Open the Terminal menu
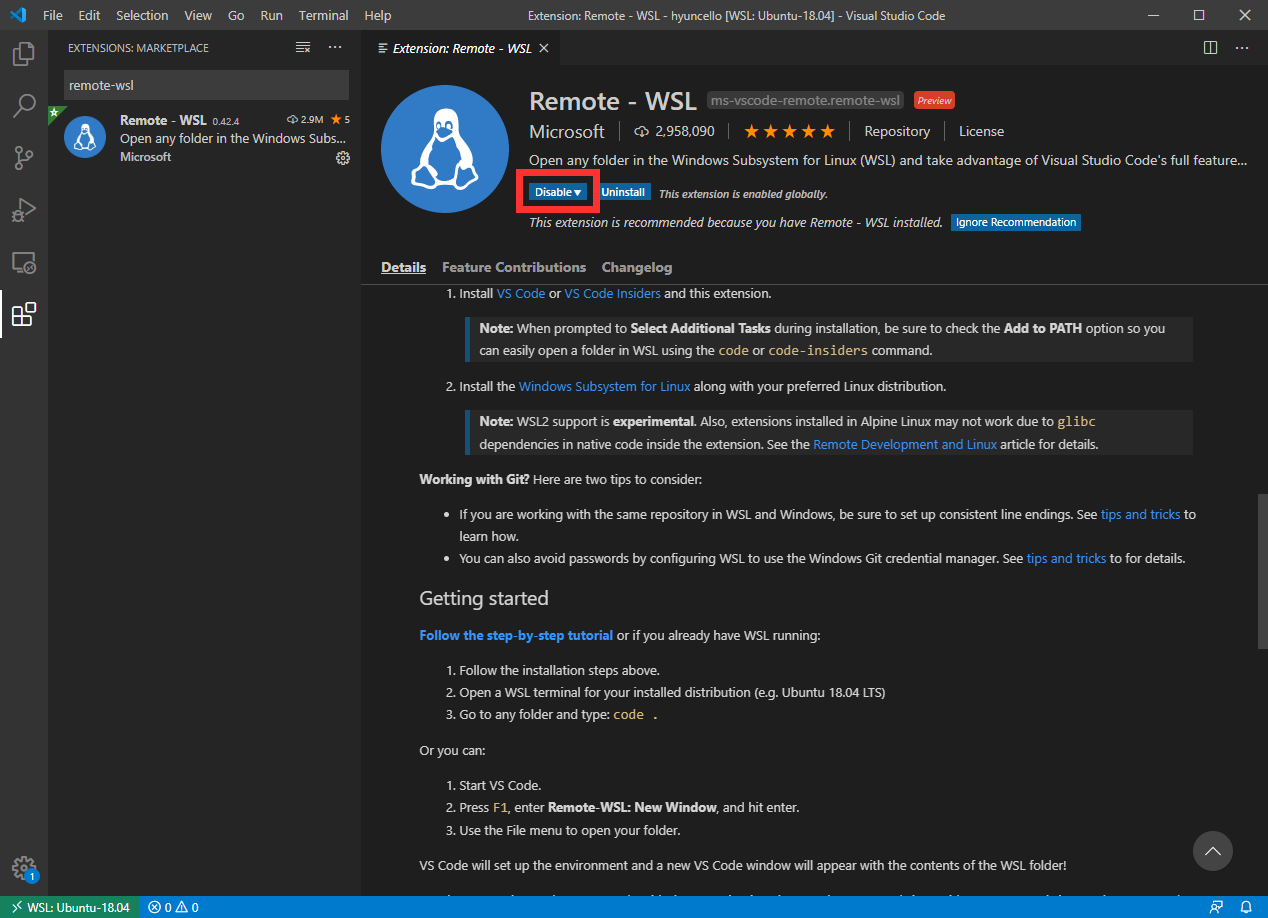The image size is (1268, 918). tap(324, 16)
